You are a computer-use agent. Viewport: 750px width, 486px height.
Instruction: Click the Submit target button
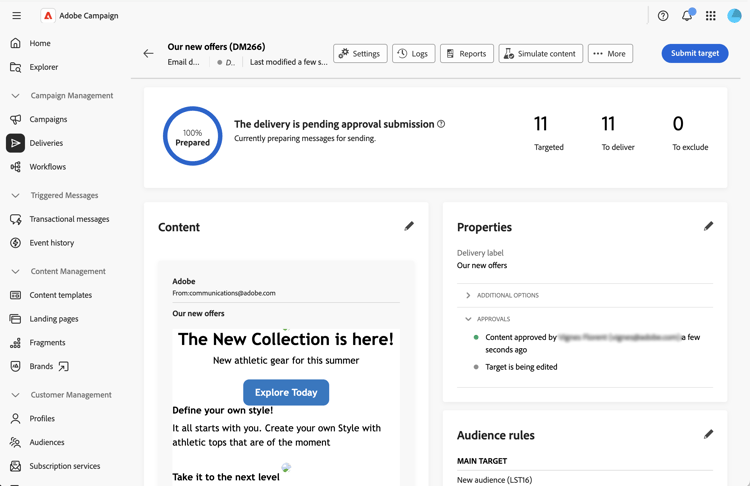click(x=695, y=53)
